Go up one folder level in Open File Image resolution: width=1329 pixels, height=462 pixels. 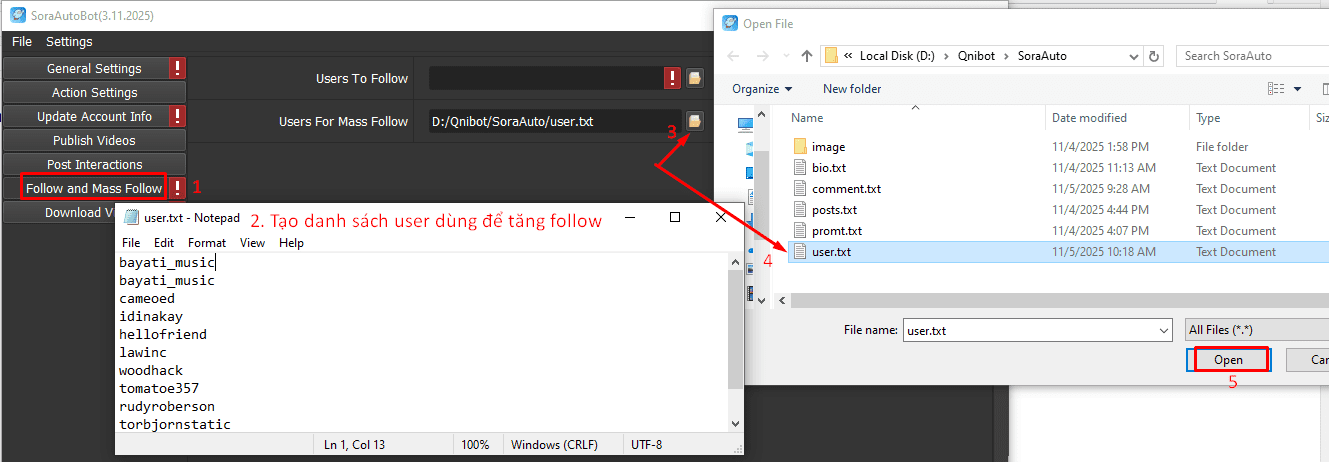(x=807, y=56)
